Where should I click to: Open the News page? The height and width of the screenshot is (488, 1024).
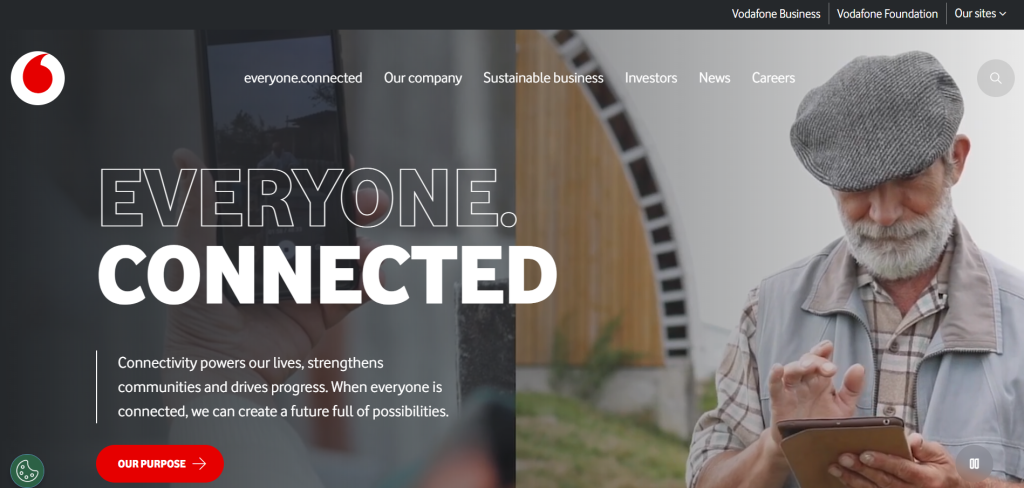coord(714,78)
